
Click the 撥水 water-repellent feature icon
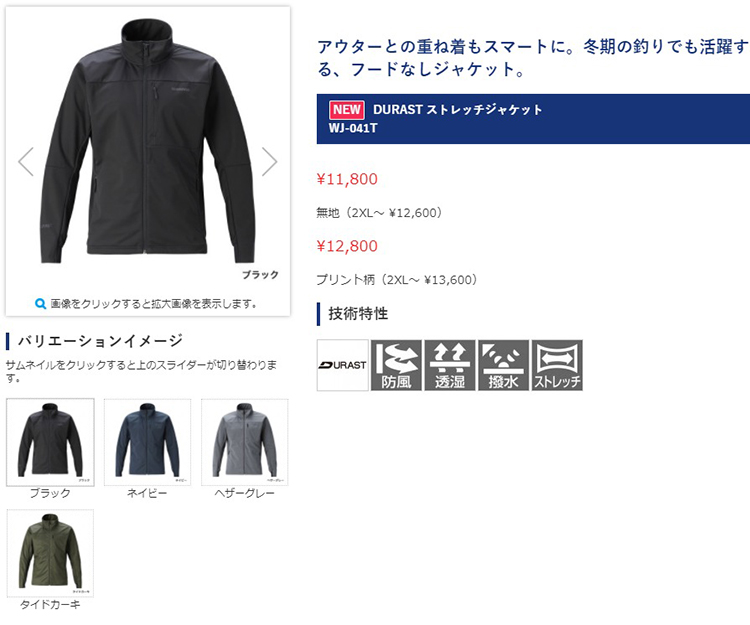504,365
